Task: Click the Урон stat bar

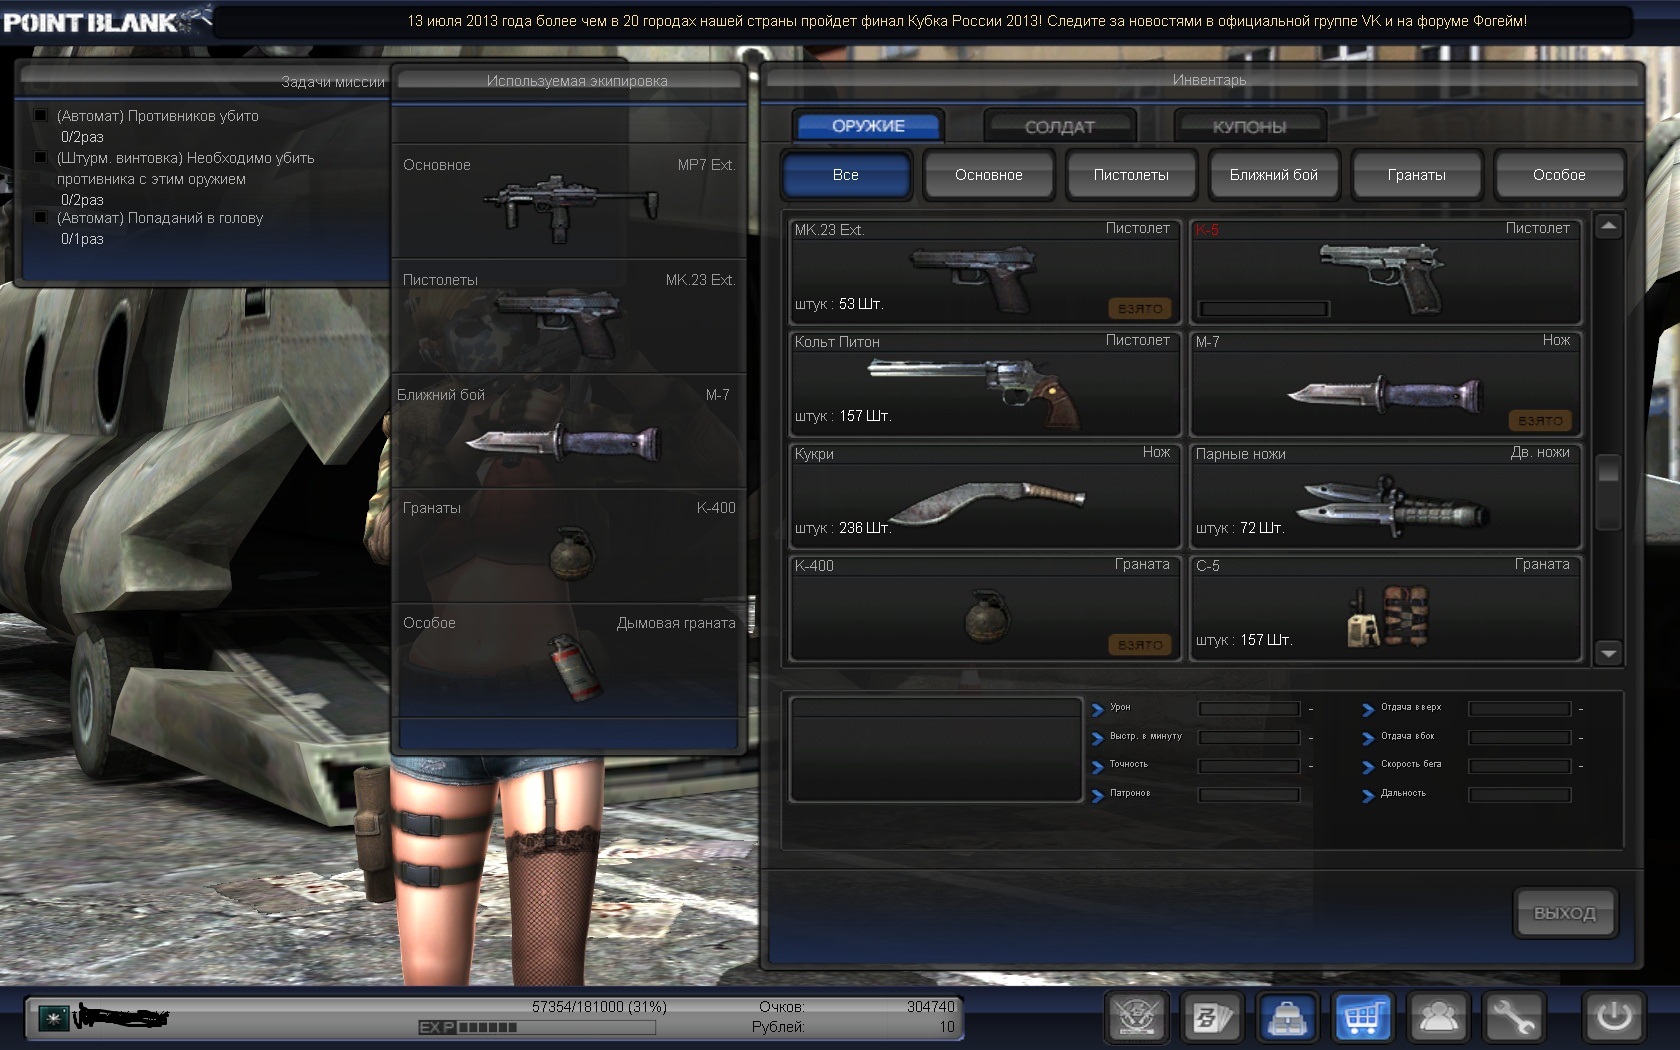Action: pos(1249,708)
